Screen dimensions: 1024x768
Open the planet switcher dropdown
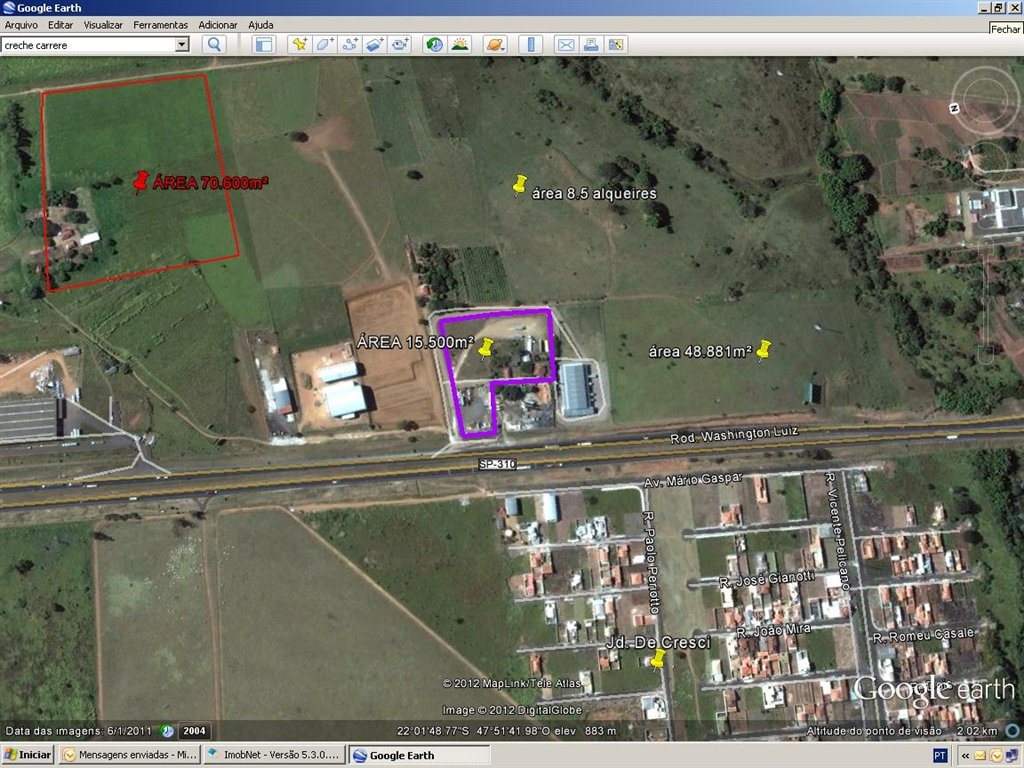(x=495, y=44)
